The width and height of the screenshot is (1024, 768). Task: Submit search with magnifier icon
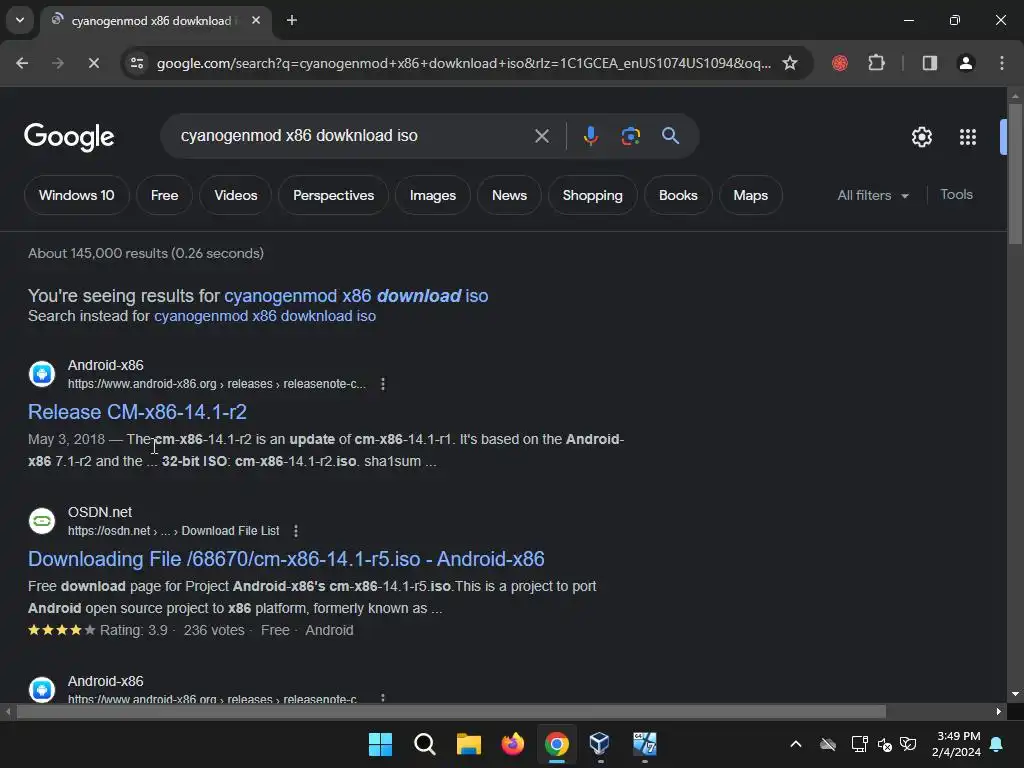[x=670, y=136]
